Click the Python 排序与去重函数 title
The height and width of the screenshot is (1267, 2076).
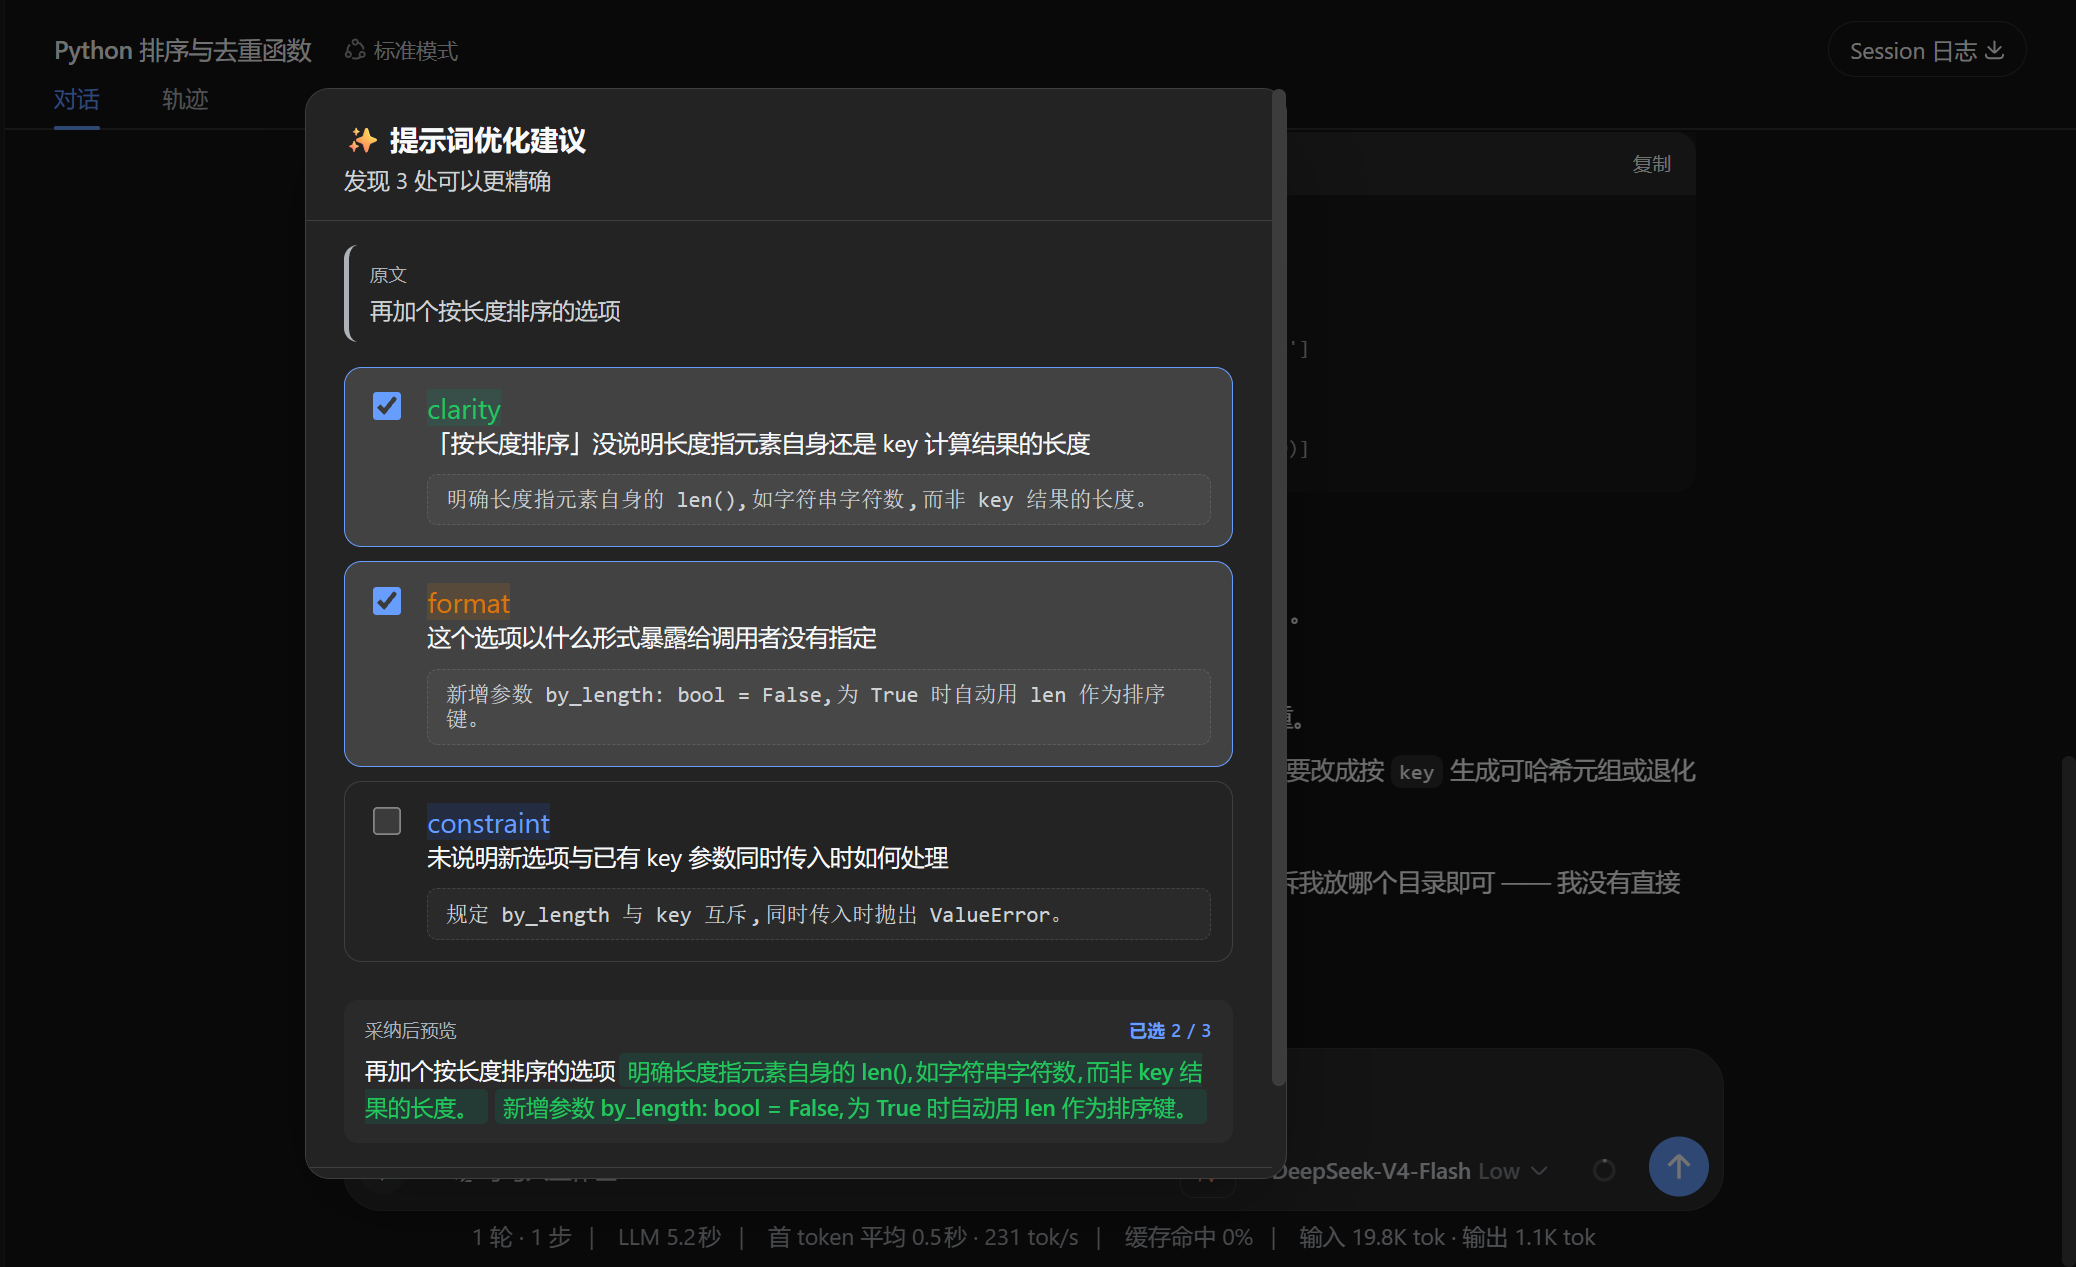point(183,51)
